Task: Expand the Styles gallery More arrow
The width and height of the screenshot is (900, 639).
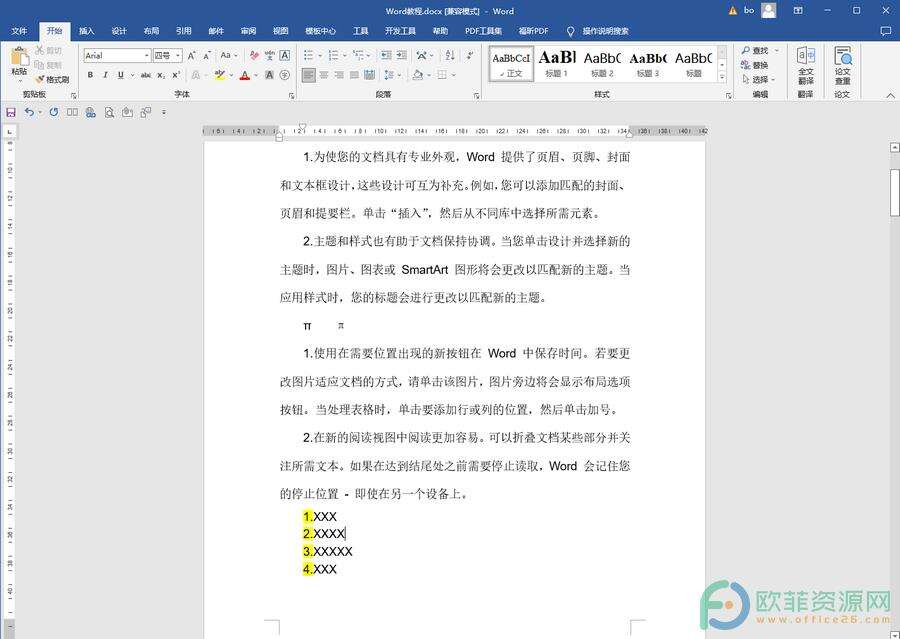Action: [722, 78]
